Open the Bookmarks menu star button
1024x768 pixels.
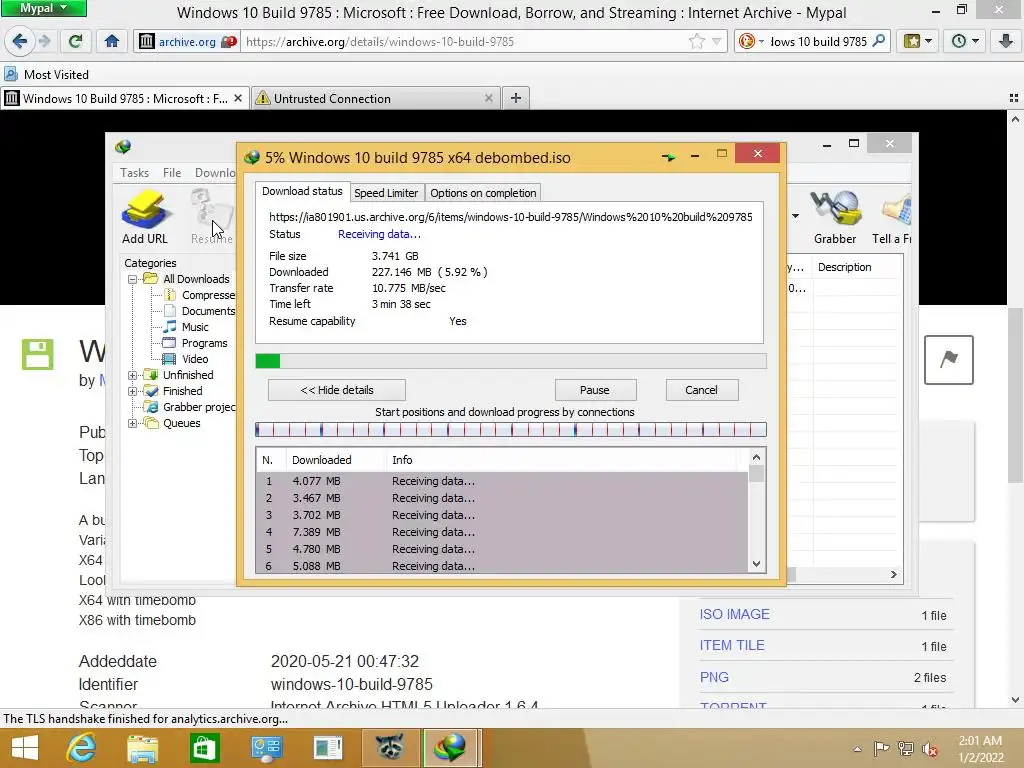(918, 42)
